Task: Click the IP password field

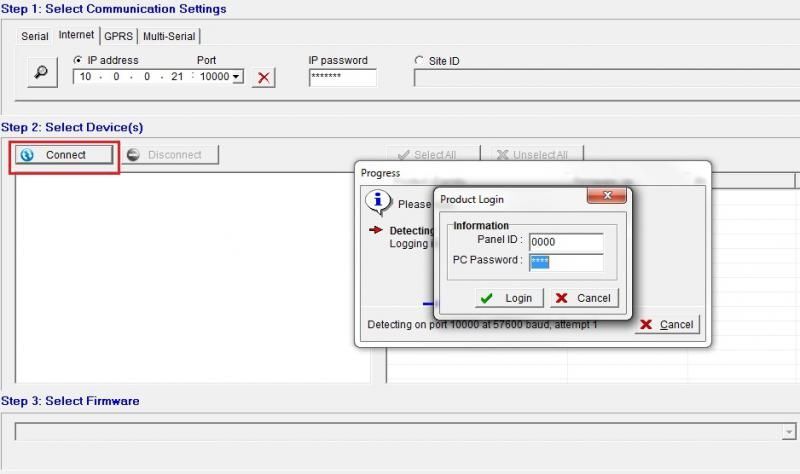Action: click(x=342, y=77)
